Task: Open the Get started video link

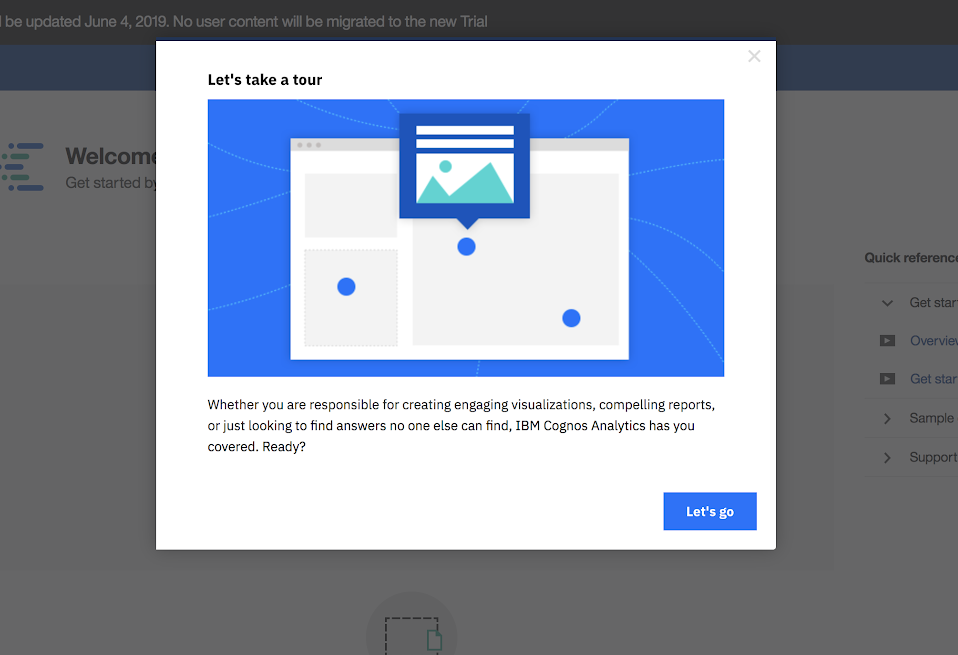Action: (934, 379)
